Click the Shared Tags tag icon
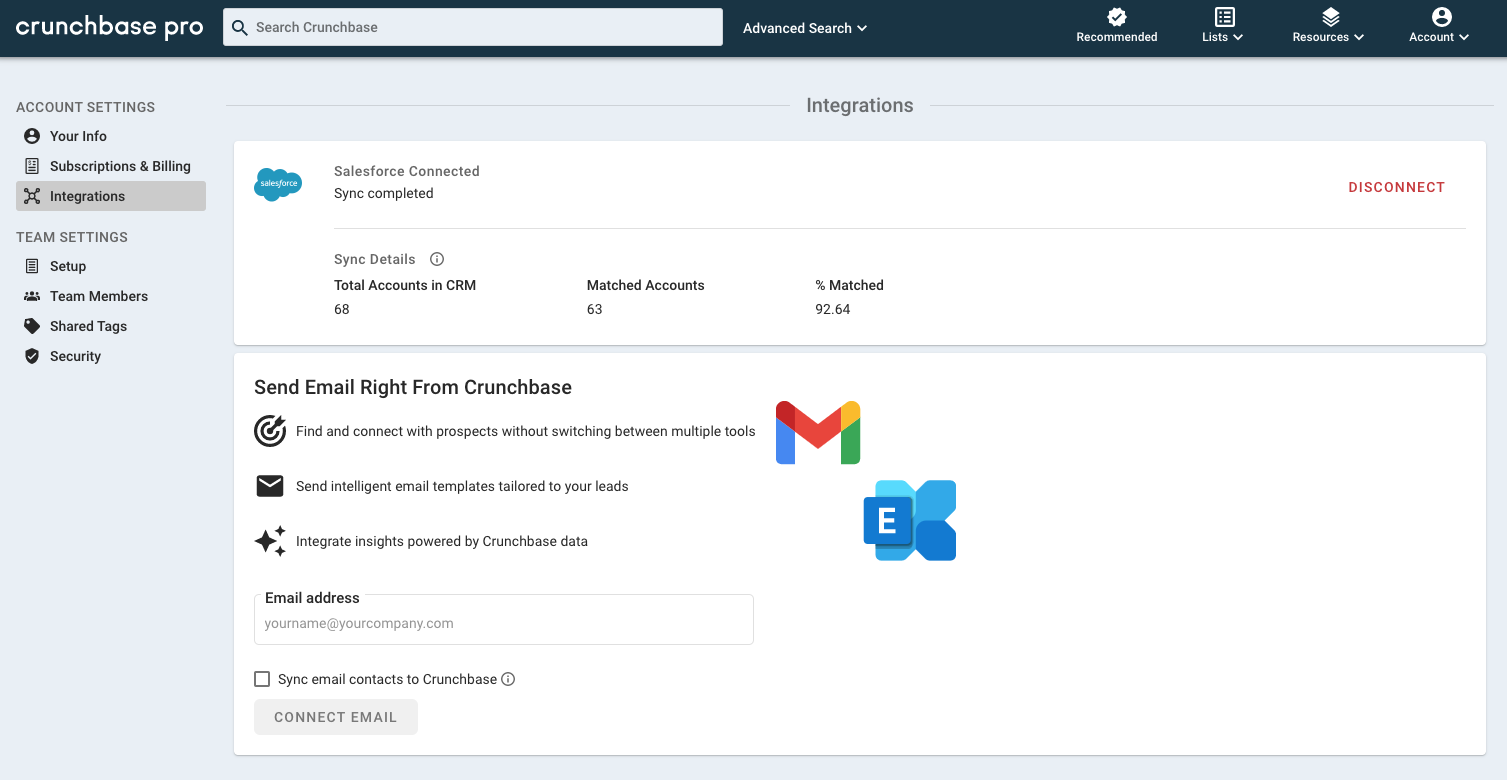 pyautogui.click(x=32, y=326)
